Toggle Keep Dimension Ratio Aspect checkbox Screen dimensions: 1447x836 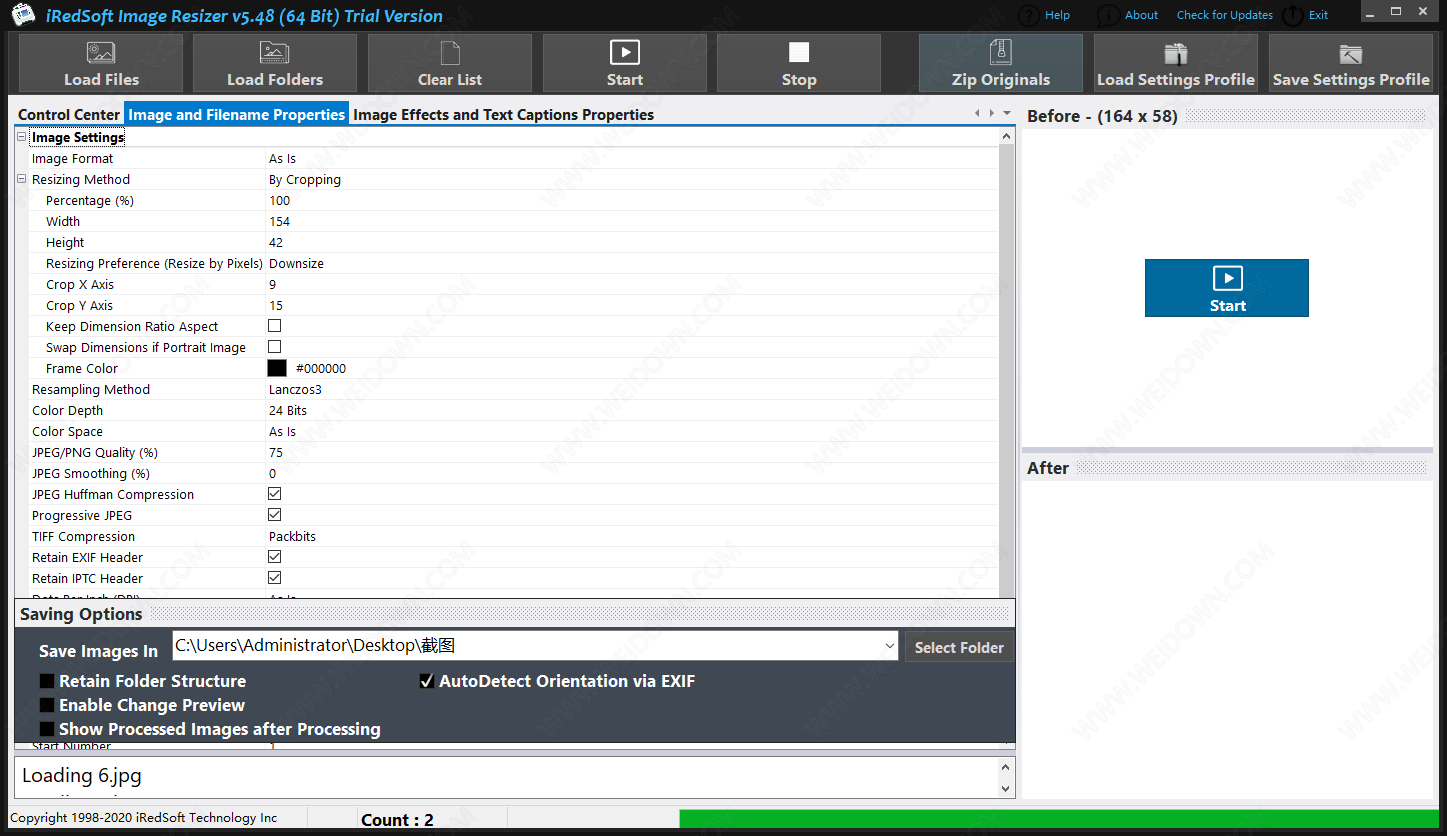click(275, 326)
